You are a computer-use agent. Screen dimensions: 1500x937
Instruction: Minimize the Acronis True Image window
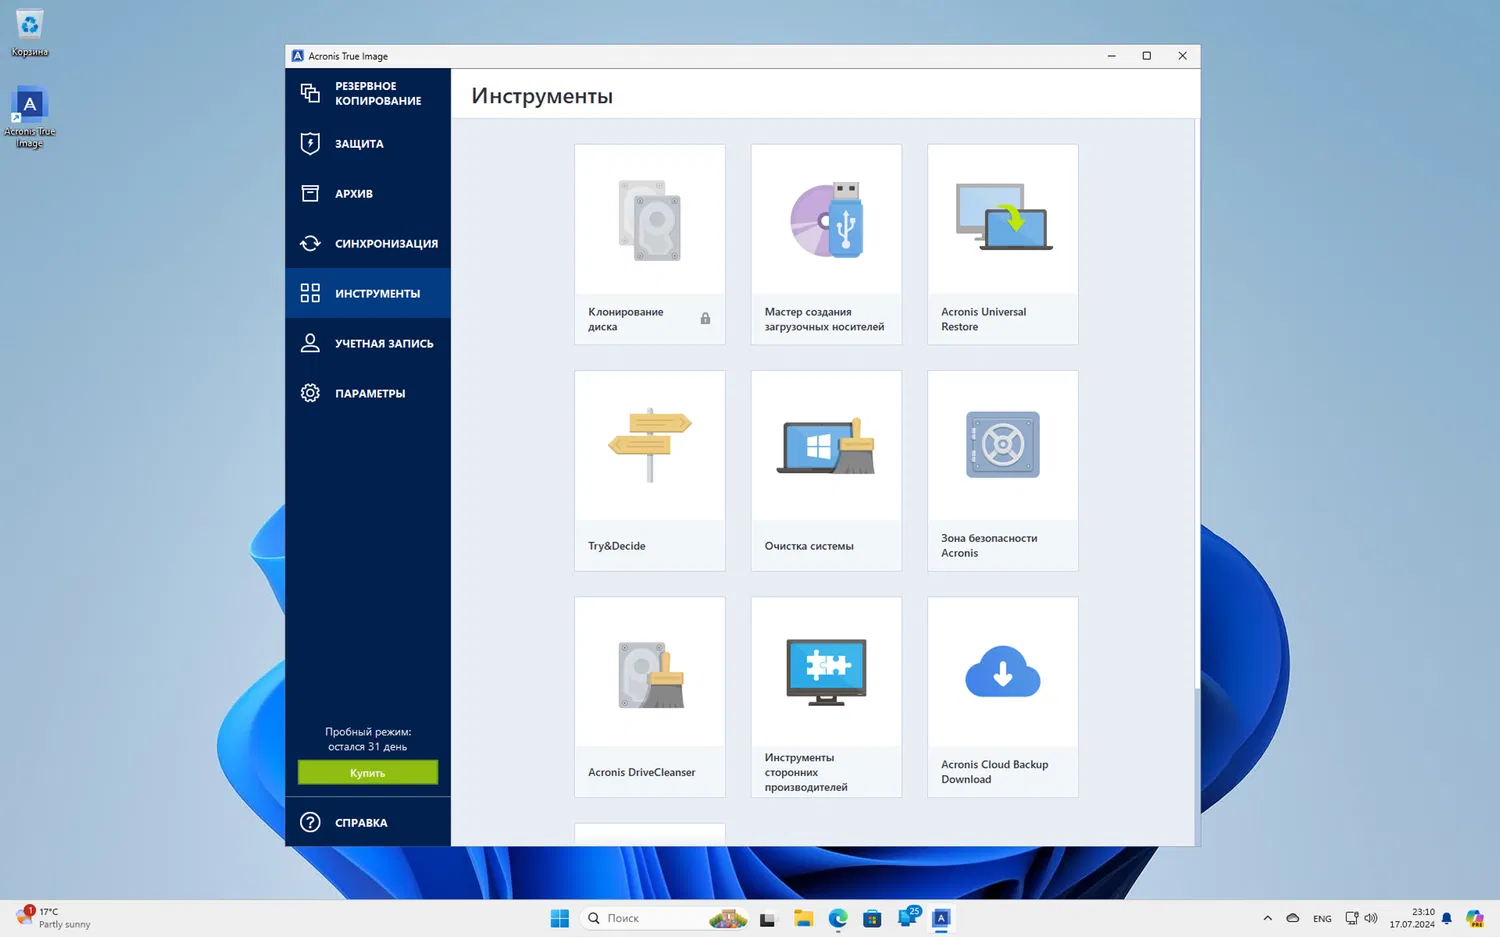point(1111,56)
